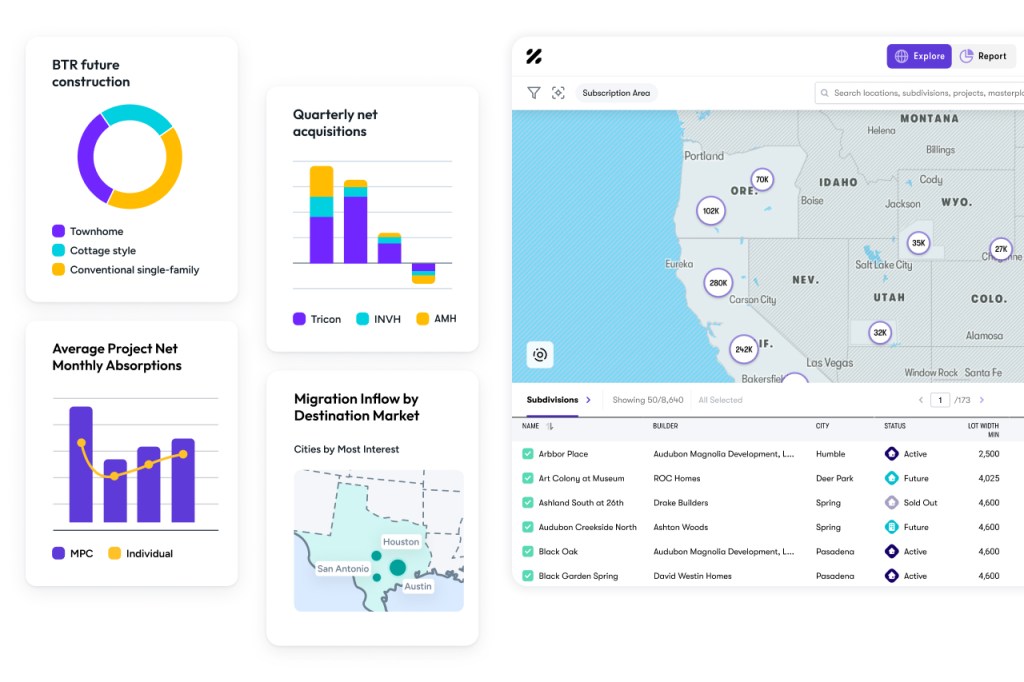Screen dimensions: 1024x682
Task: Open the Report tab
Action: click(x=983, y=56)
